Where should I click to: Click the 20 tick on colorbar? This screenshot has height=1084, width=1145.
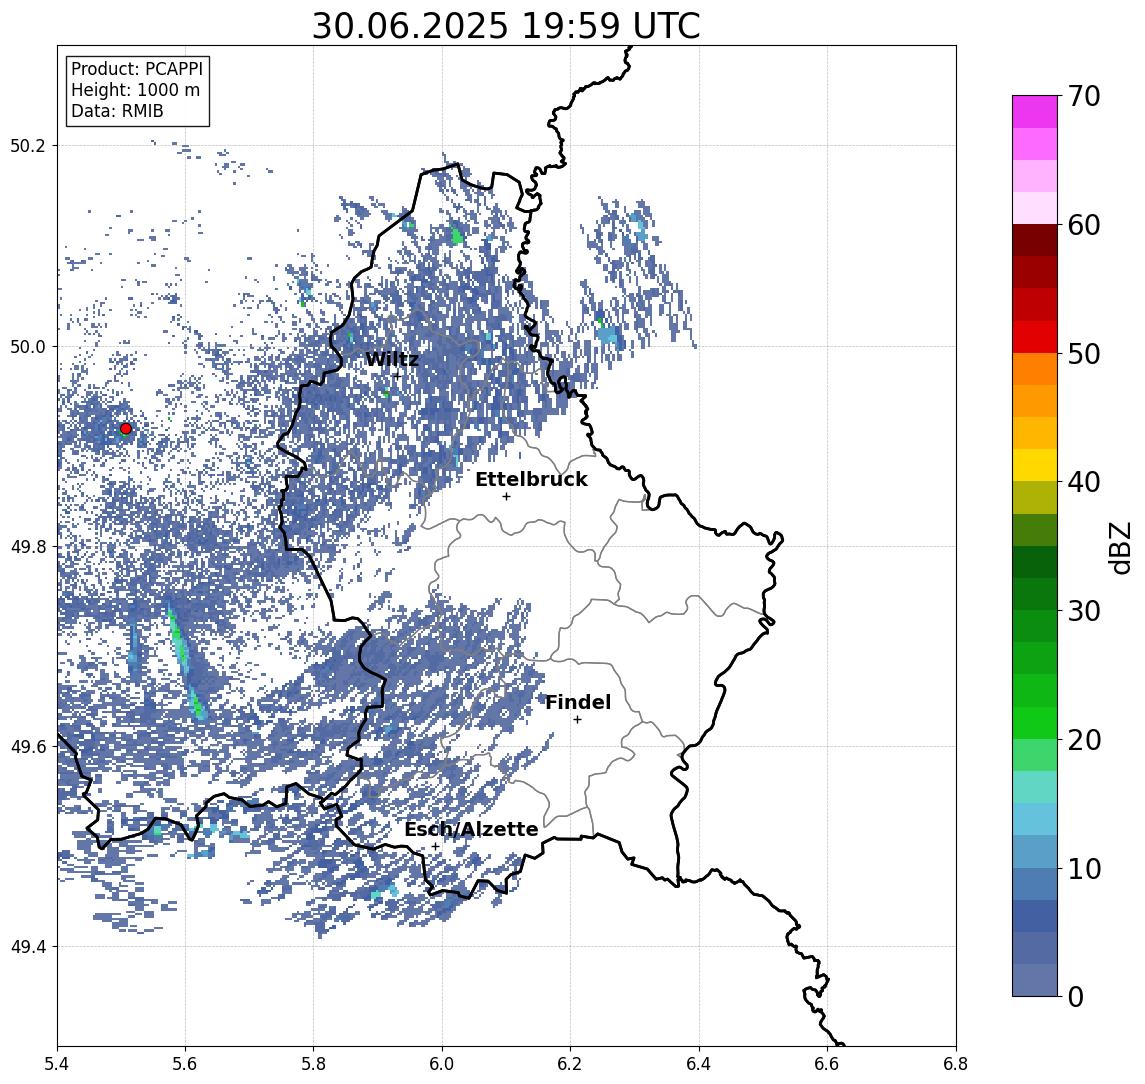pyautogui.click(x=1084, y=739)
